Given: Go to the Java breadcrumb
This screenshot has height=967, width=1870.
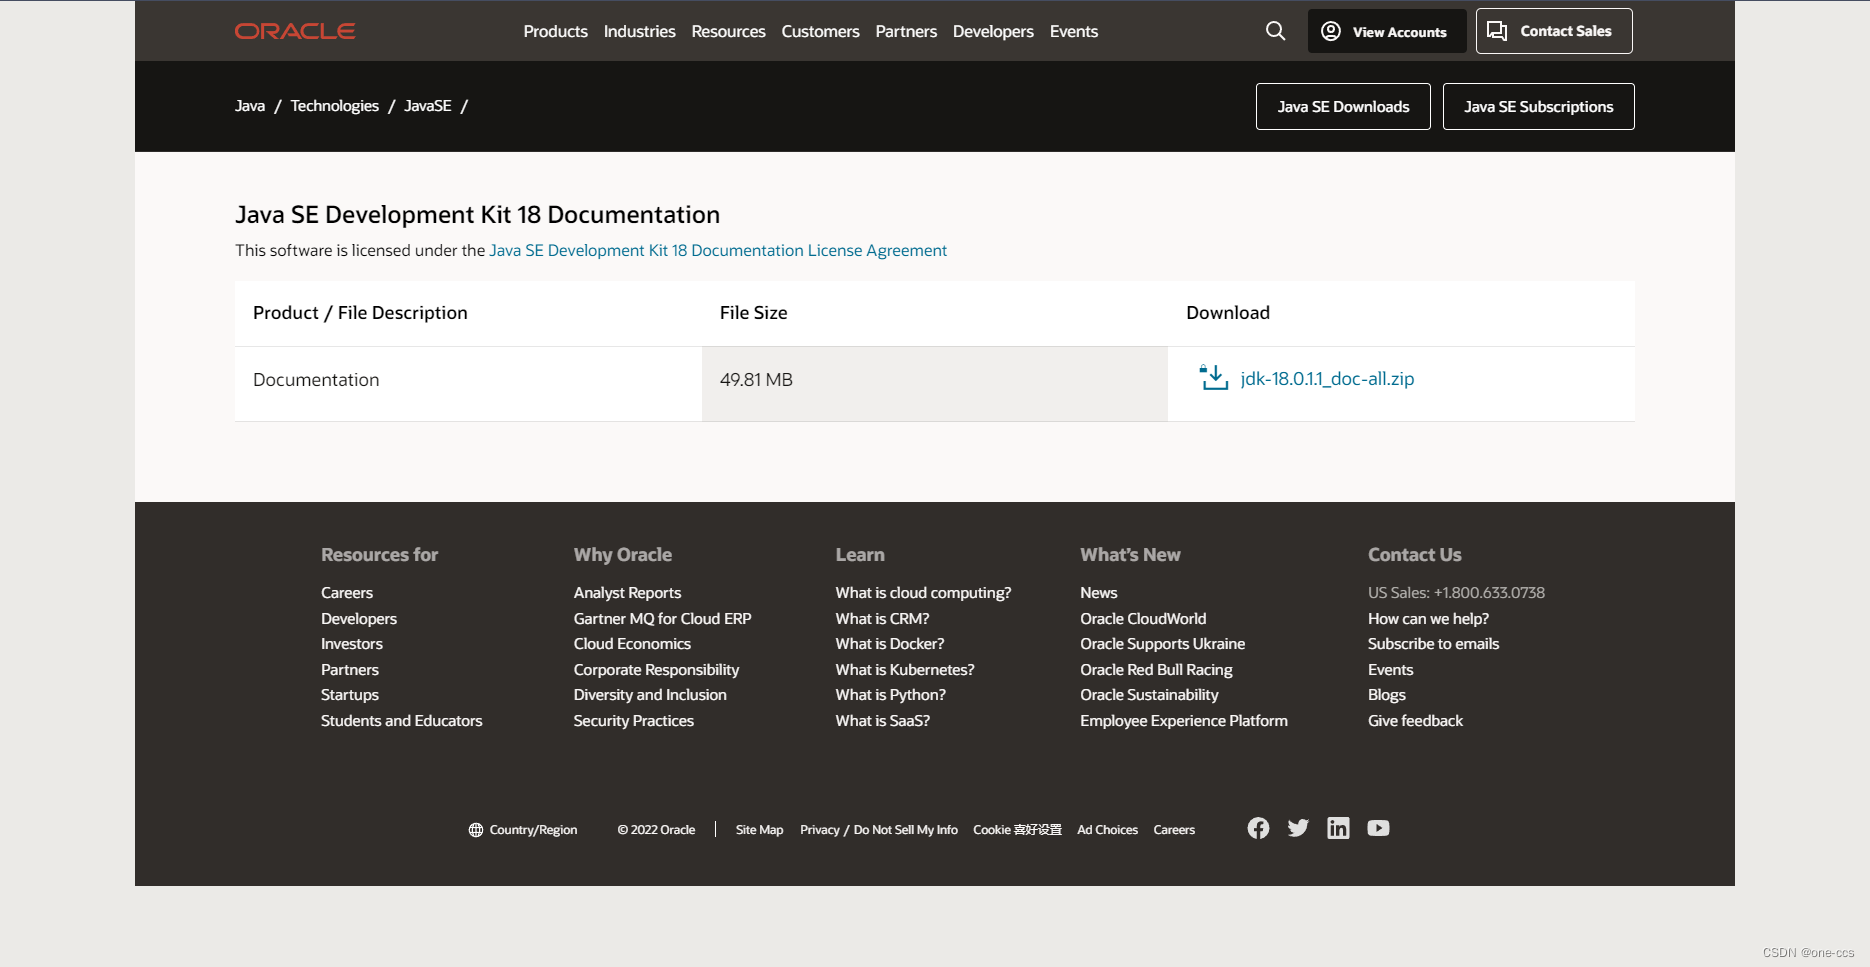Looking at the screenshot, I should (x=250, y=106).
